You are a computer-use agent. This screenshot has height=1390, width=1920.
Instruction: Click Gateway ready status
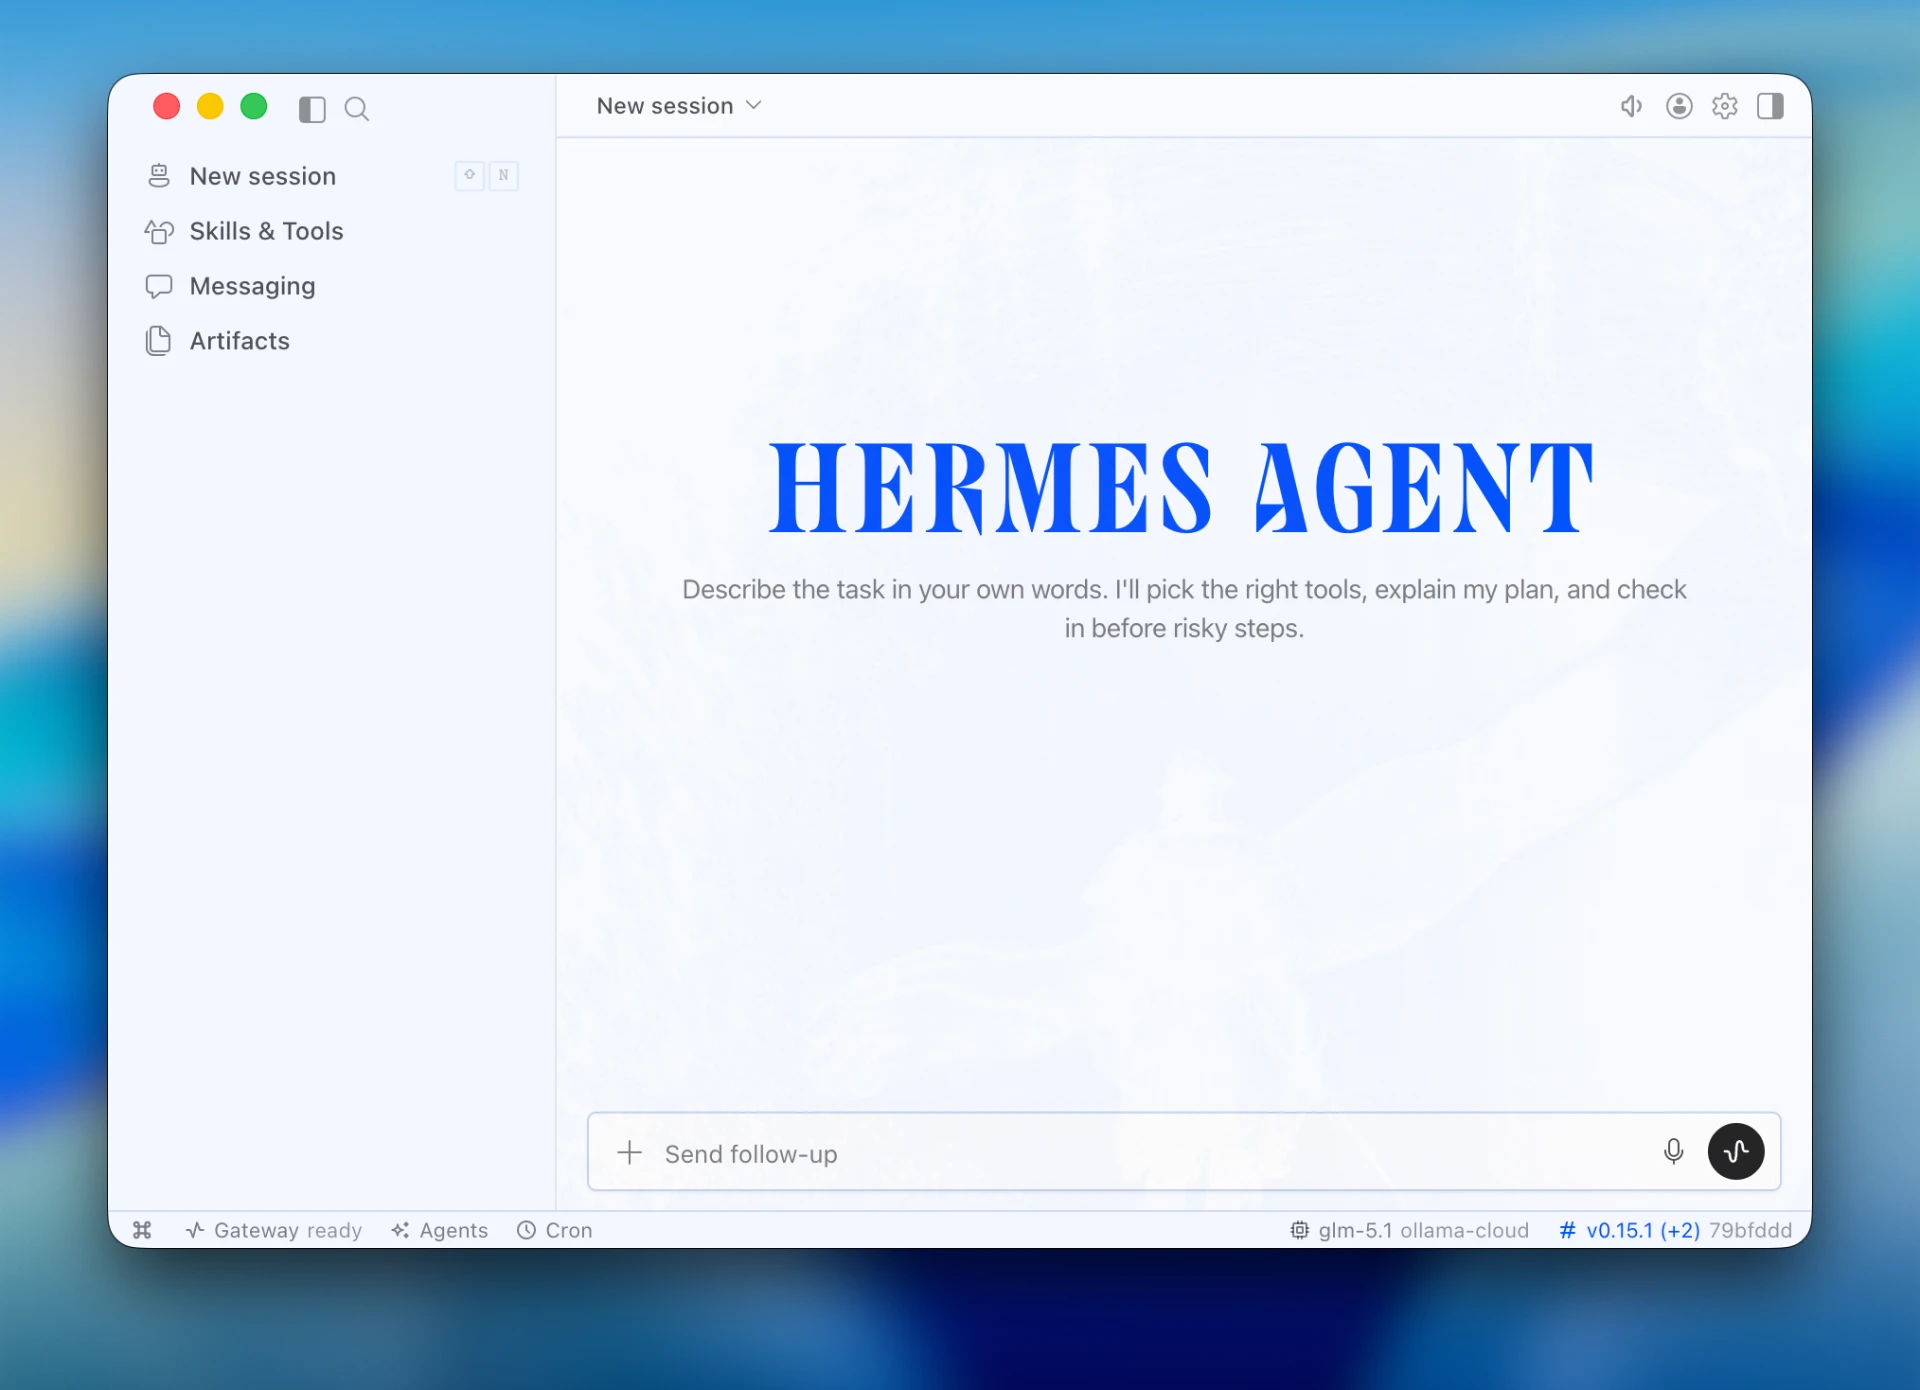[274, 1230]
